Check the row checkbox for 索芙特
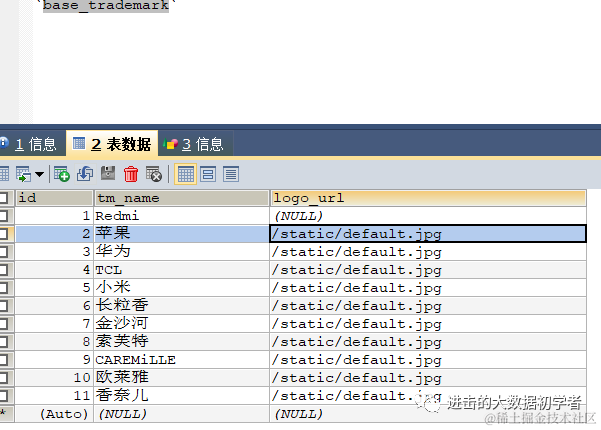This screenshot has height=430, width=601. pos(4,342)
